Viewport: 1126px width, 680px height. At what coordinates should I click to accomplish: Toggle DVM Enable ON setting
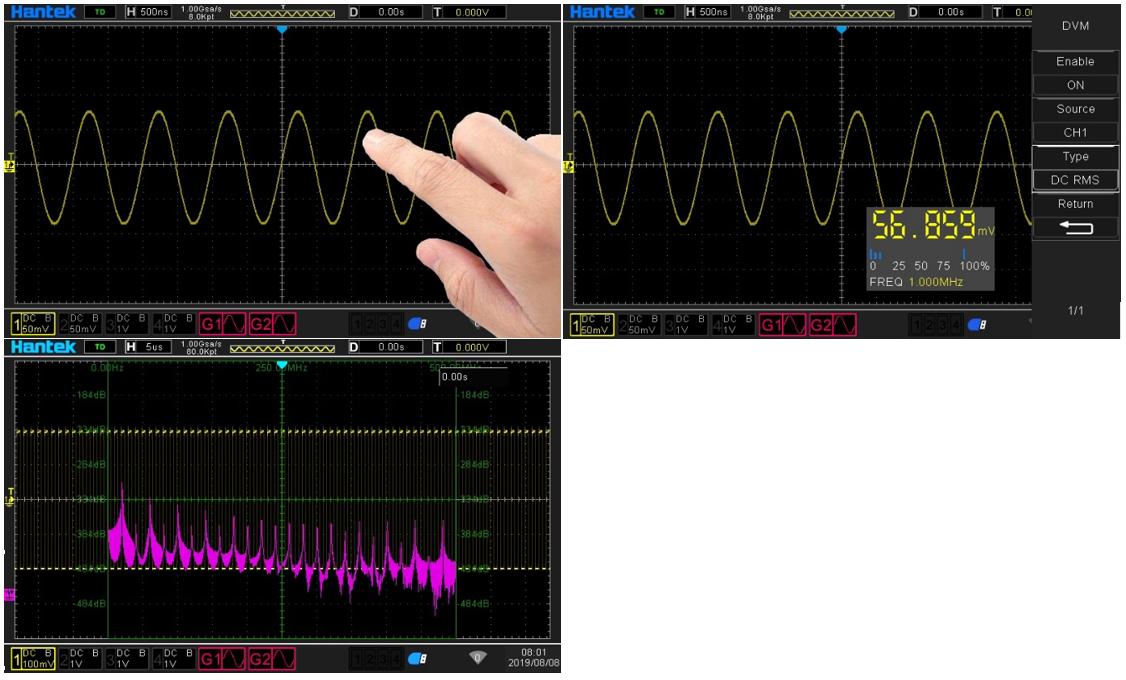click(1075, 85)
